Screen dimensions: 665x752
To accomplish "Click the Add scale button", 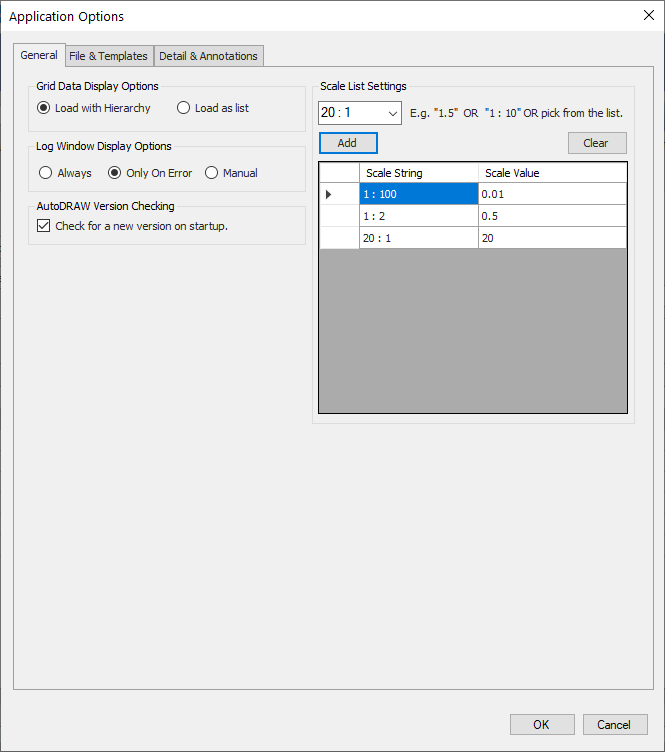I will point(348,143).
